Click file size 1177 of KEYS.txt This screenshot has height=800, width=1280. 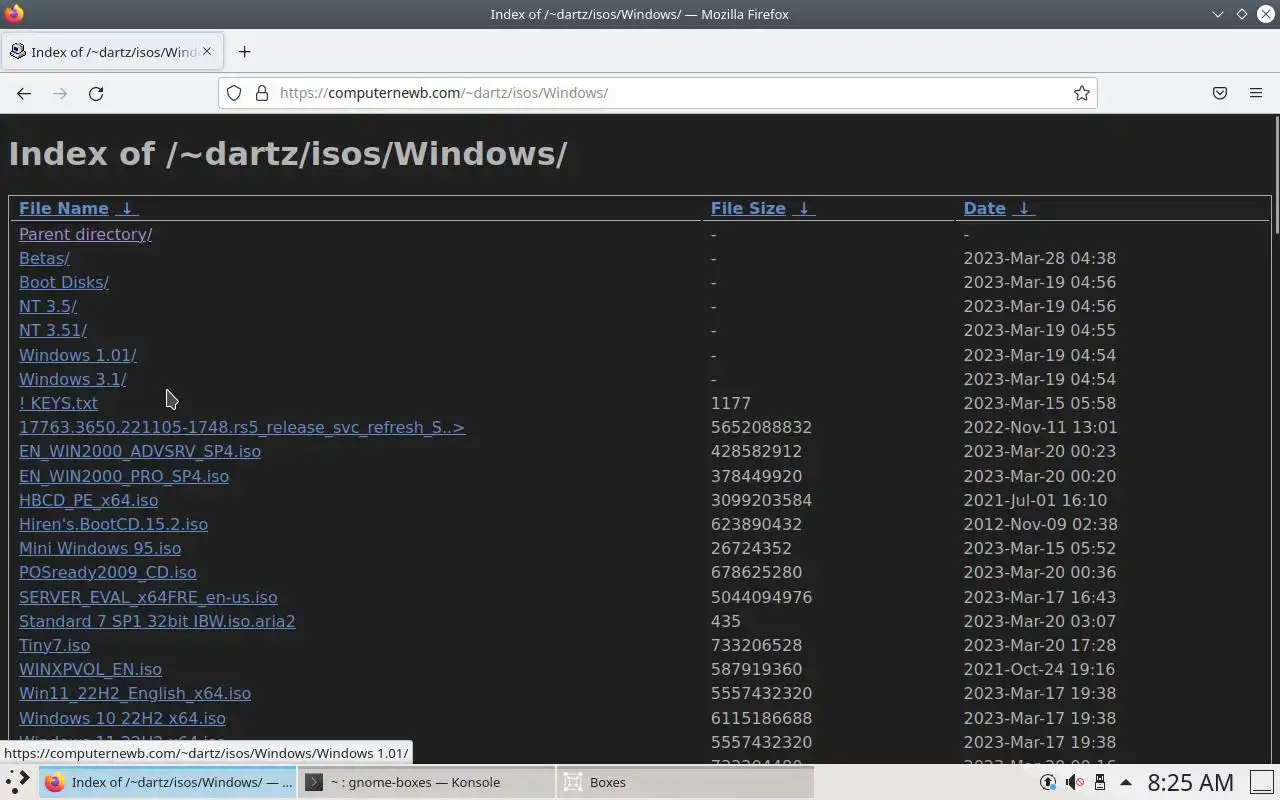731,403
